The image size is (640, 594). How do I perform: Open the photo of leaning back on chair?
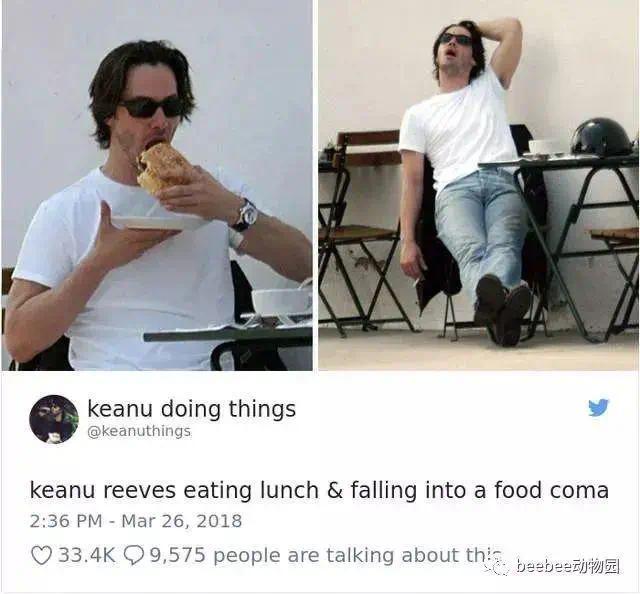point(478,185)
